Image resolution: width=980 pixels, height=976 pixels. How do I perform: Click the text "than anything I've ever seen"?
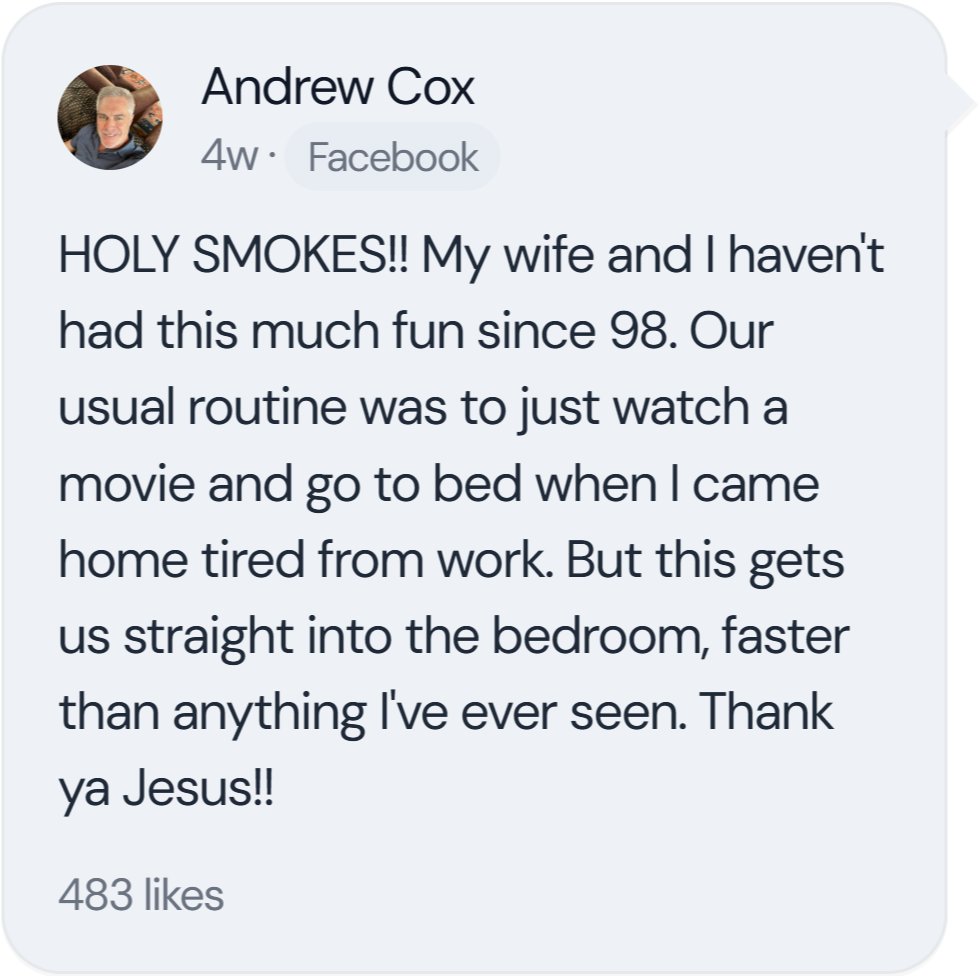[369, 712]
